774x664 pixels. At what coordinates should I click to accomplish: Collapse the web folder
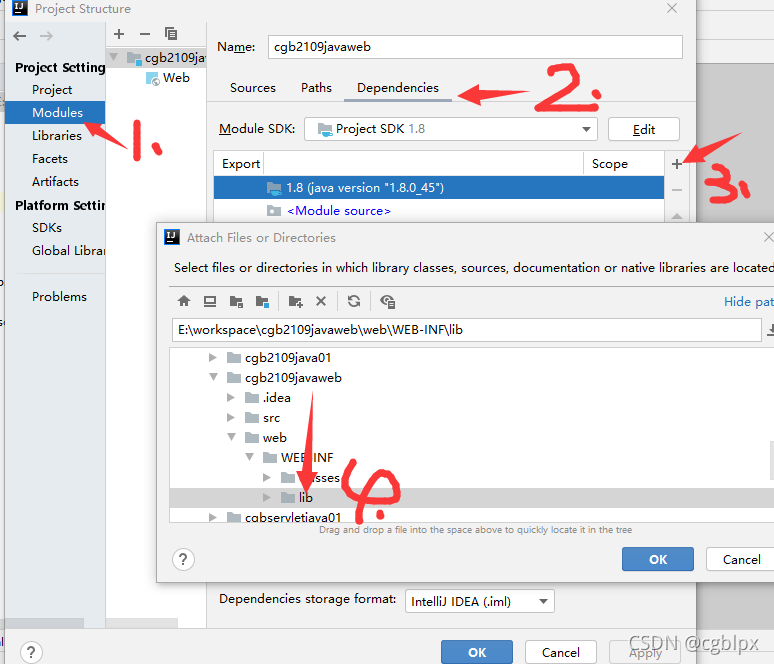pyautogui.click(x=232, y=437)
